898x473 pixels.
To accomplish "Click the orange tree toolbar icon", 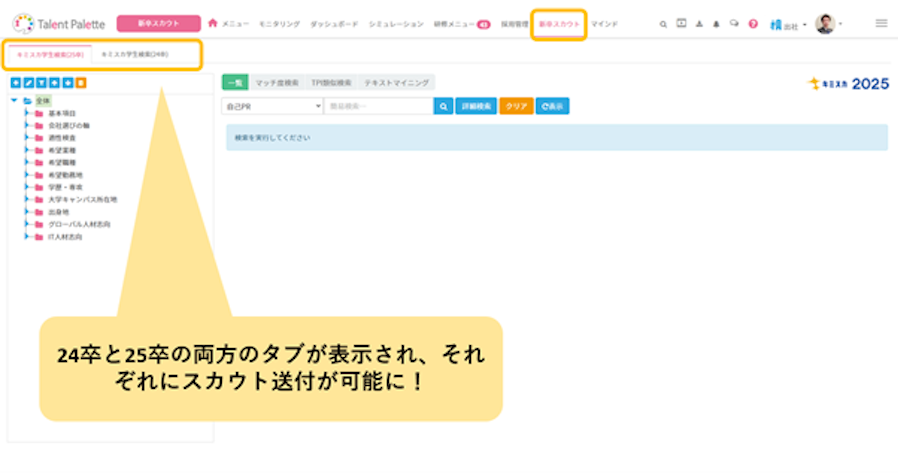I will tap(81, 83).
